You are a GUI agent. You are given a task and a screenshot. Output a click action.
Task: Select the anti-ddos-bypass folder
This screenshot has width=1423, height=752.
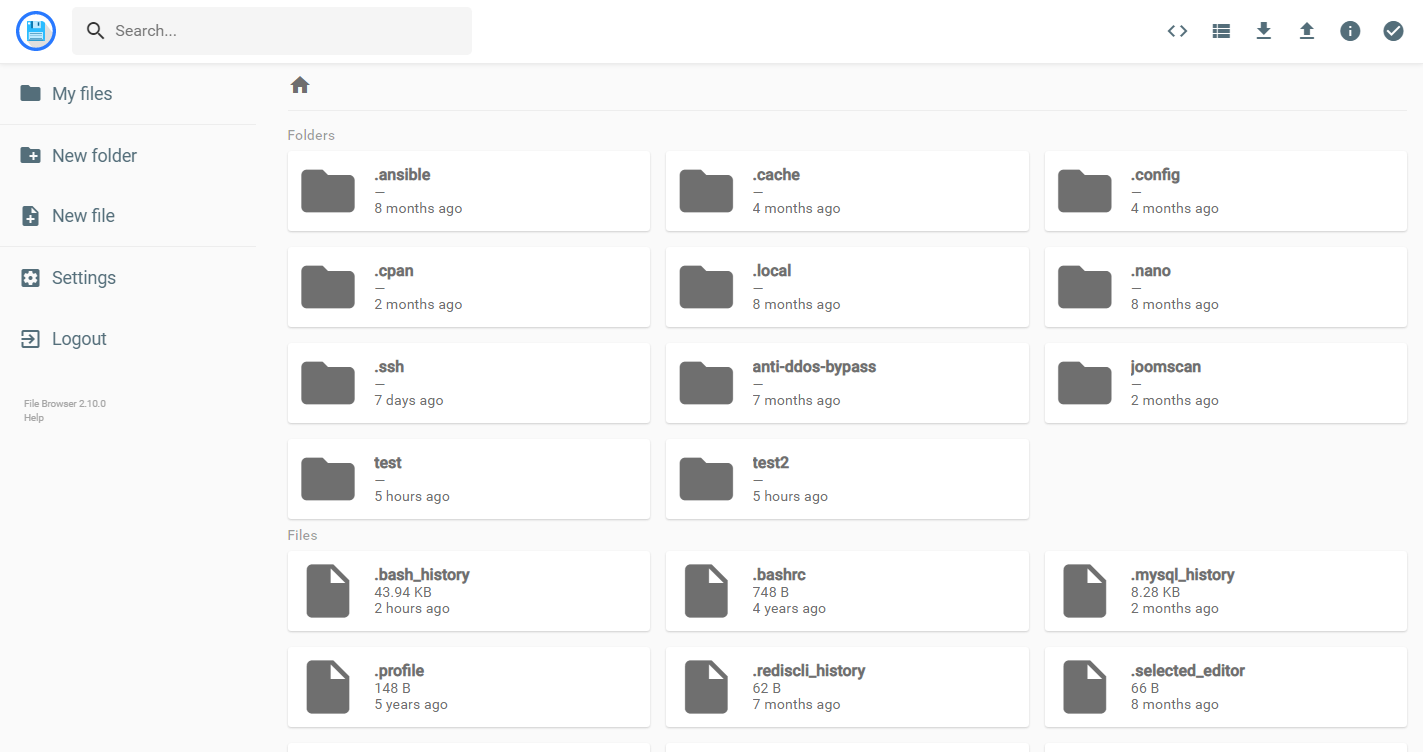tap(847, 383)
